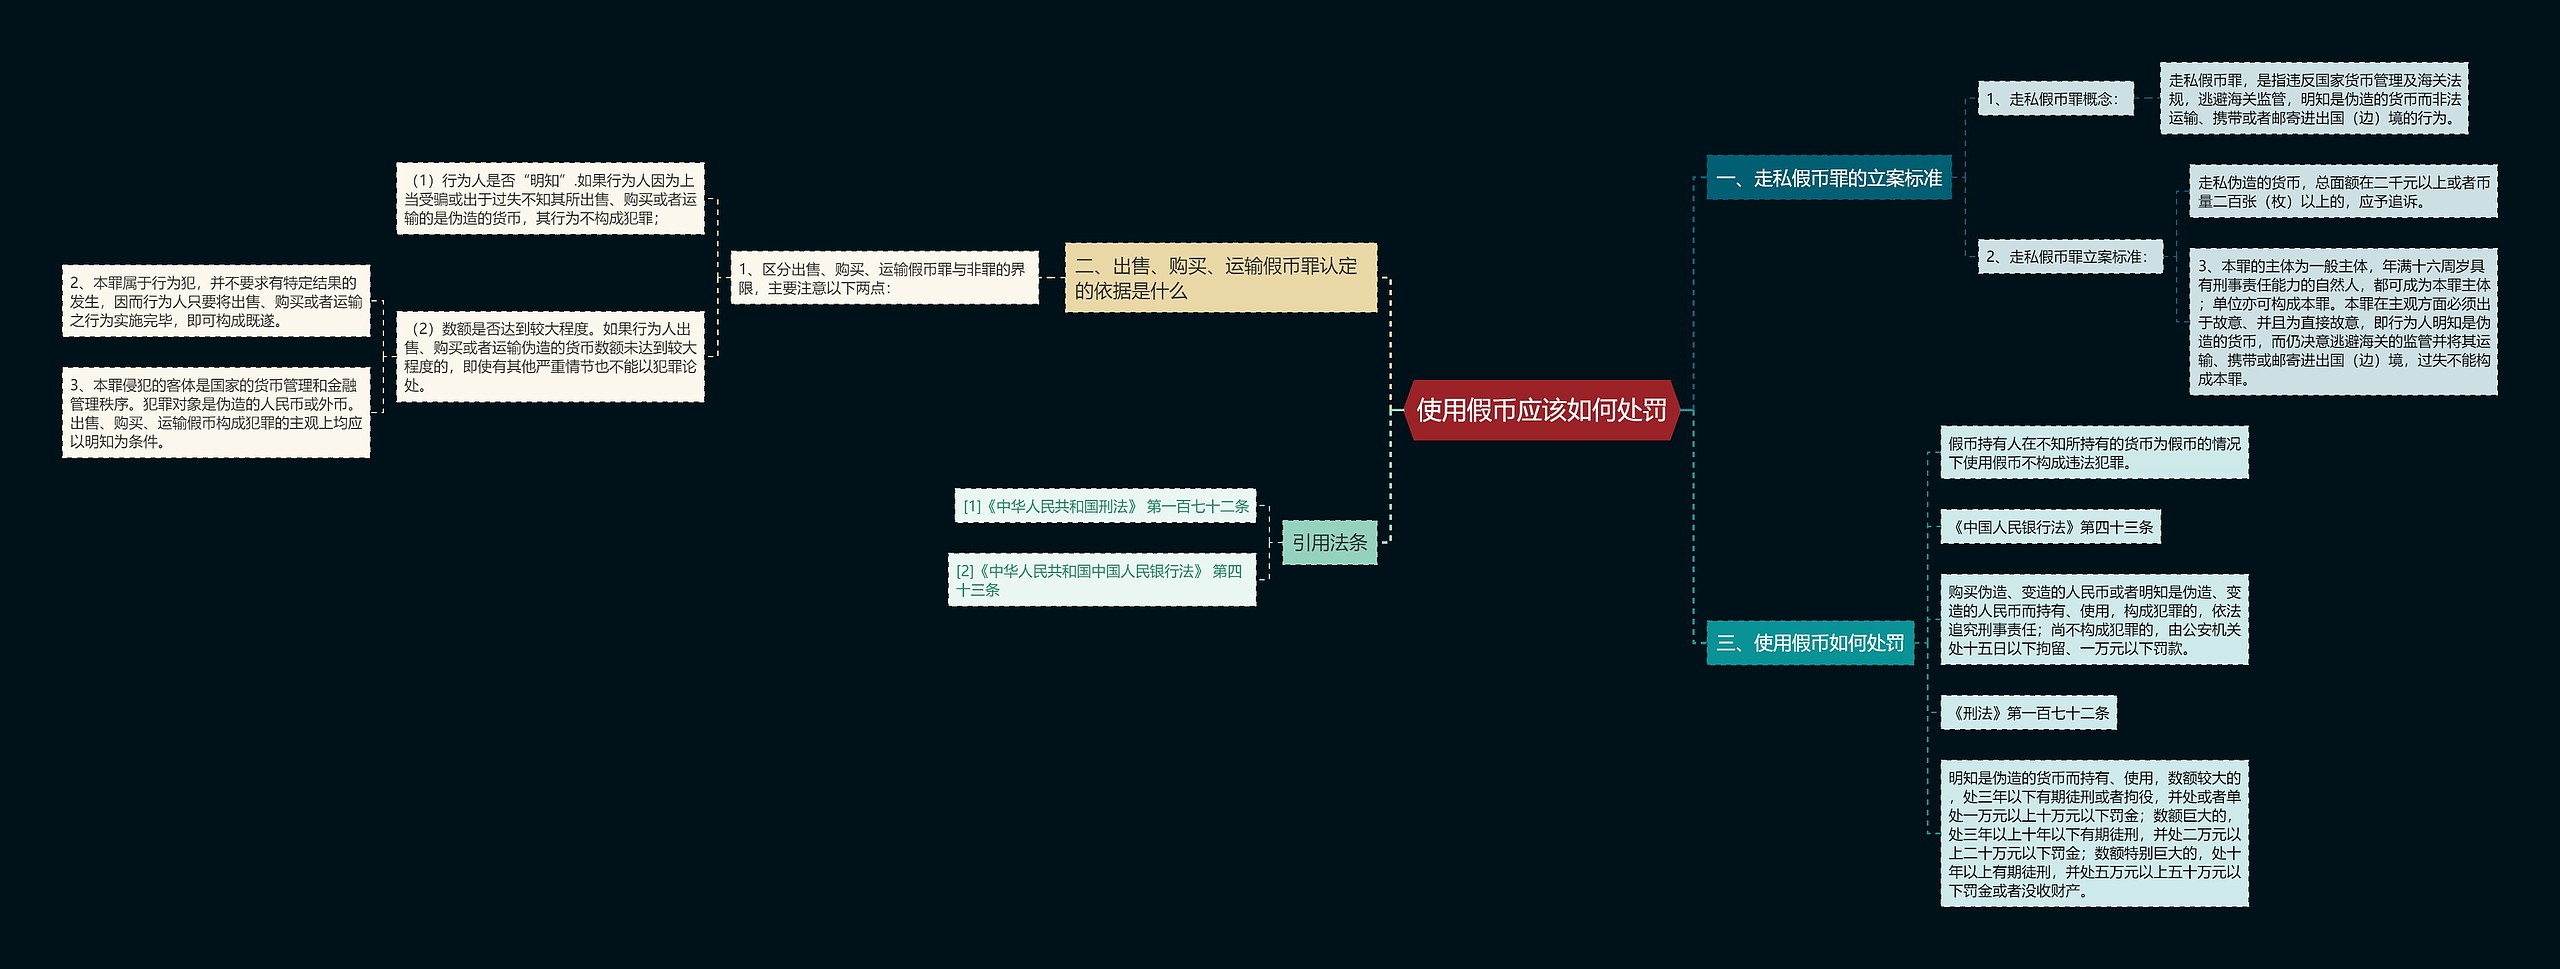Select node 《刑法》第一百七十二条
The width and height of the screenshot is (2560, 969).
tap(2028, 713)
